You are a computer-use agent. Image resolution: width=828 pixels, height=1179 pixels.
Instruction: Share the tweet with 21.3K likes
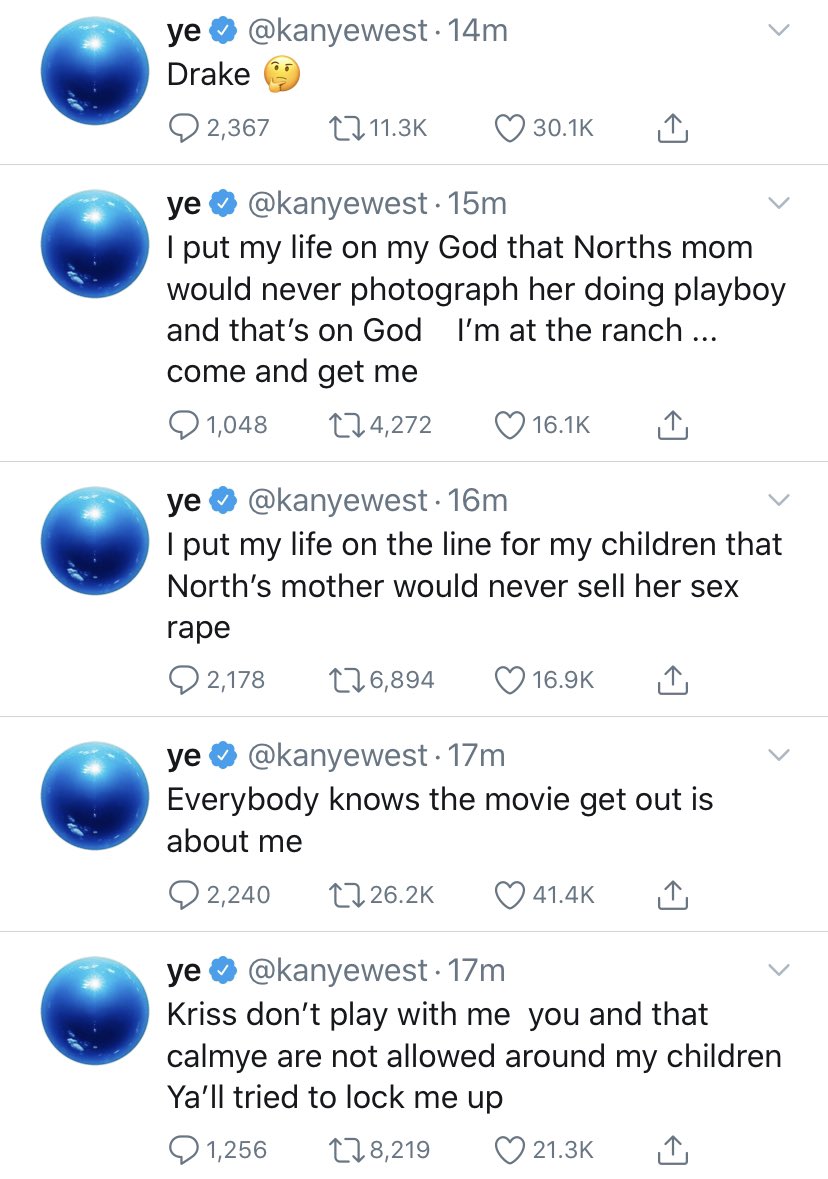673,1150
